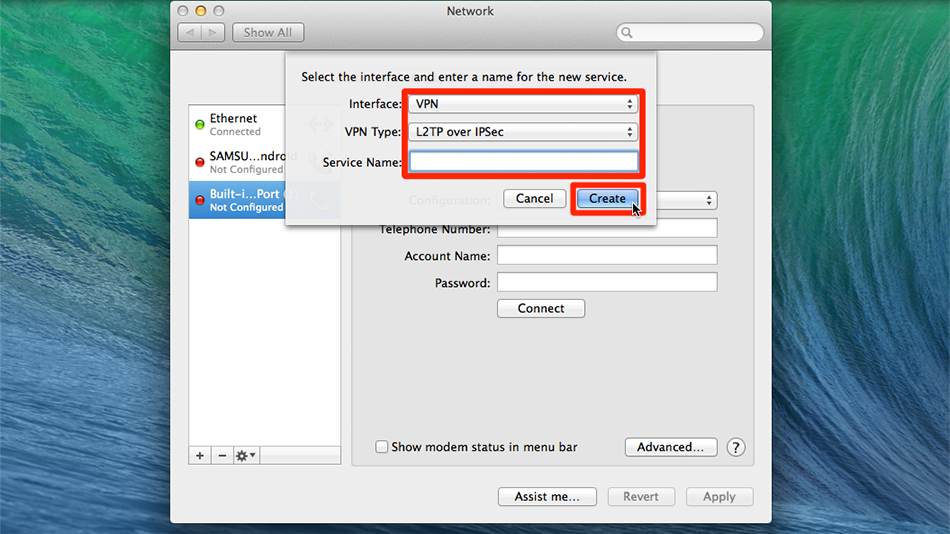Image resolution: width=950 pixels, height=534 pixels.
Task: Open Advanced settings
Action: [670, 447]
